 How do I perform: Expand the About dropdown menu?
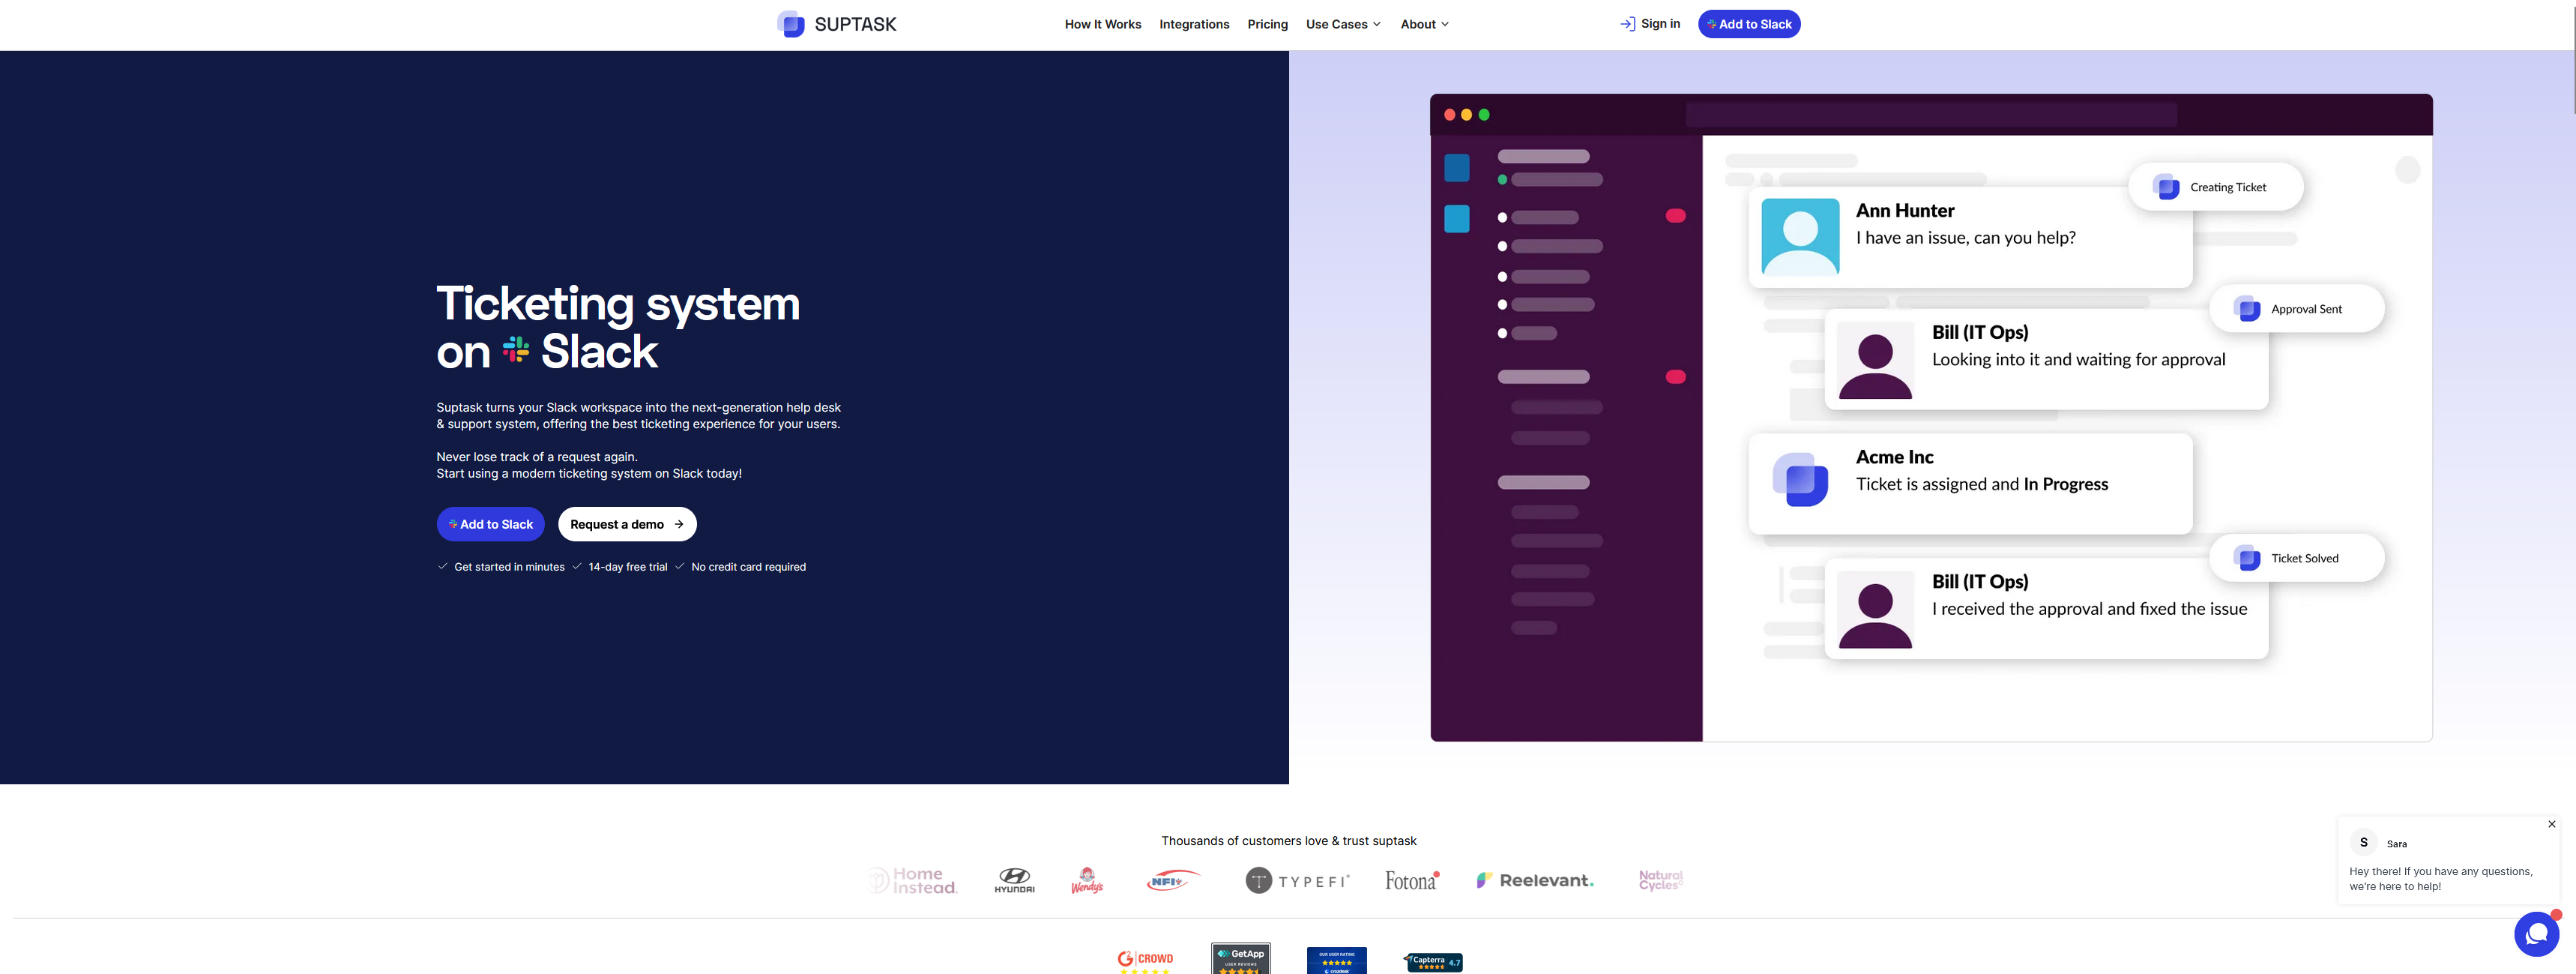1424,24
